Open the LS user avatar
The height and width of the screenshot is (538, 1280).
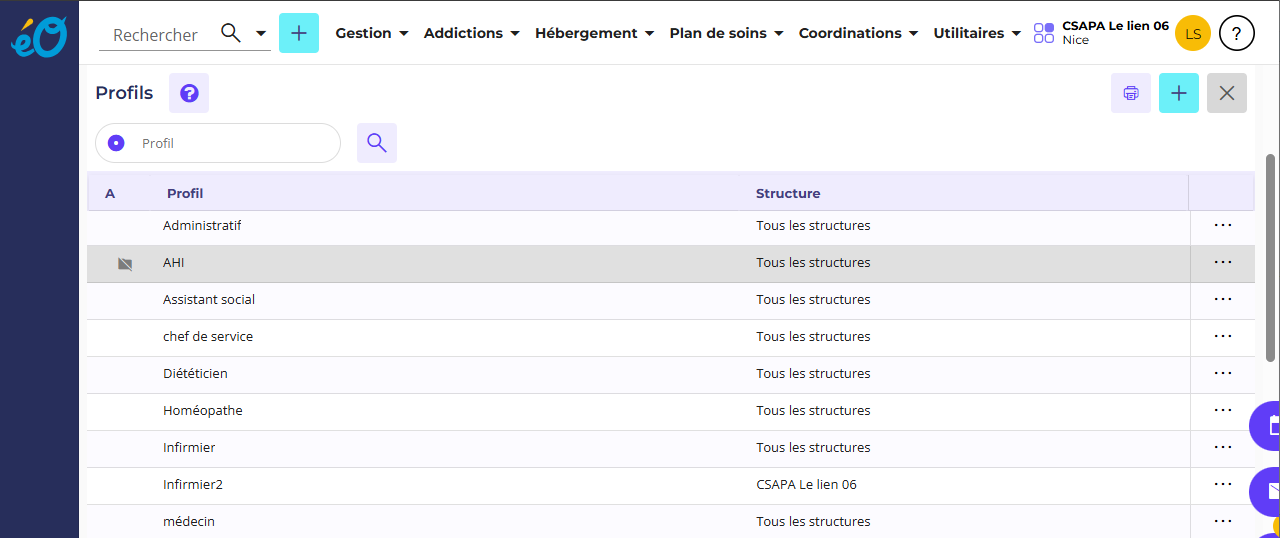point(1193,33)
